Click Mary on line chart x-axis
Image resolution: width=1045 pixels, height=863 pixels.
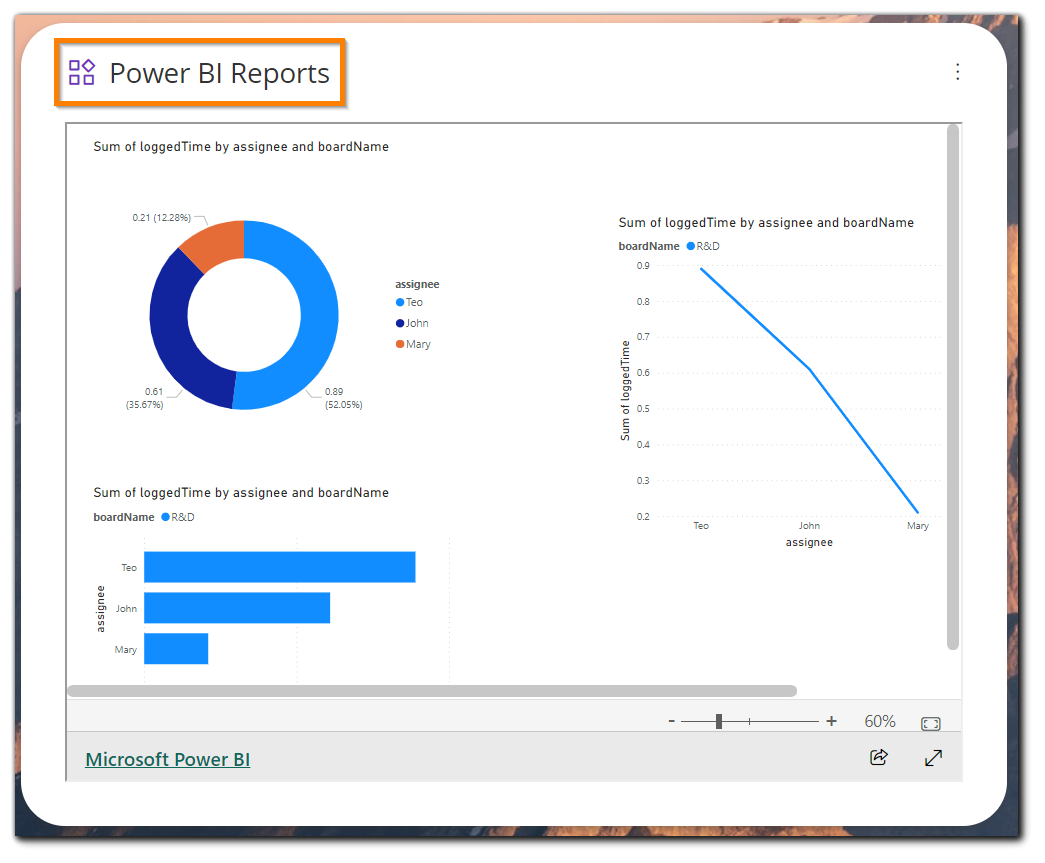coord(918,526)
